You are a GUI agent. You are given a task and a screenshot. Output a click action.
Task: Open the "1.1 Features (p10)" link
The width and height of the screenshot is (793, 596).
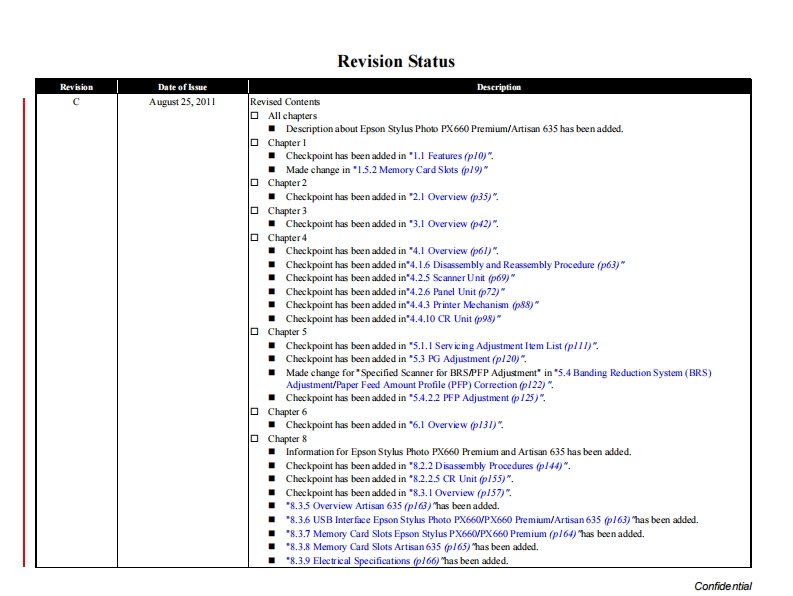[x=450, y=157]
